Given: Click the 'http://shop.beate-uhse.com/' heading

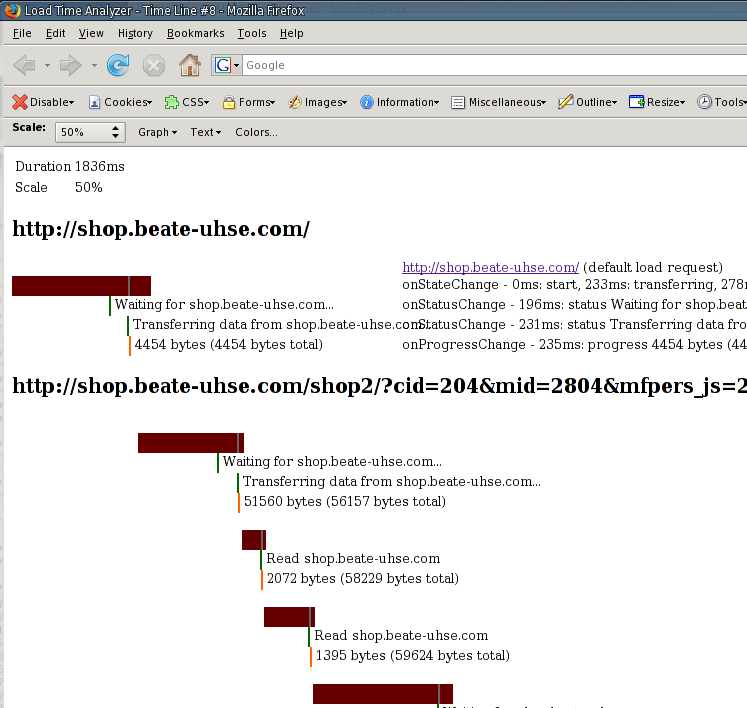Looking at the screenshot, I should point(161,229).
